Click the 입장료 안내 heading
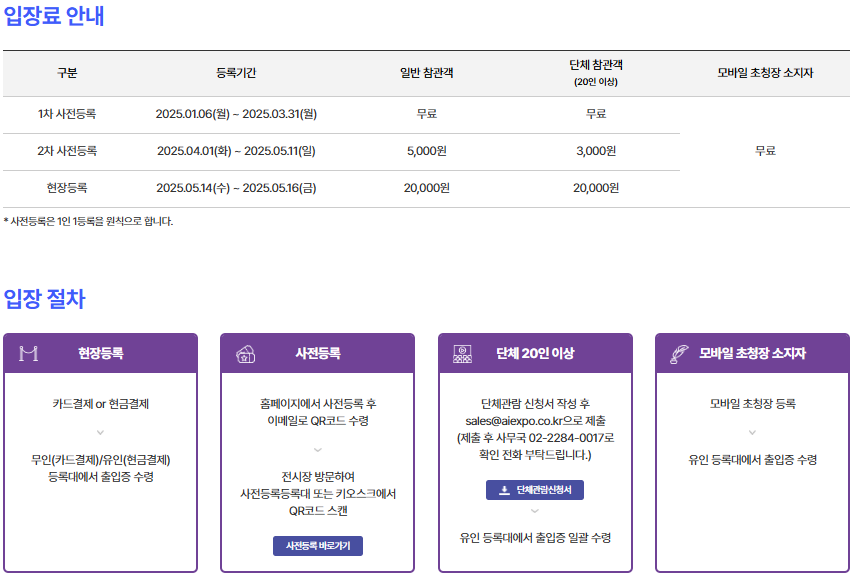The height and width of the screenshot is (576, 852). tap(54, 15)
